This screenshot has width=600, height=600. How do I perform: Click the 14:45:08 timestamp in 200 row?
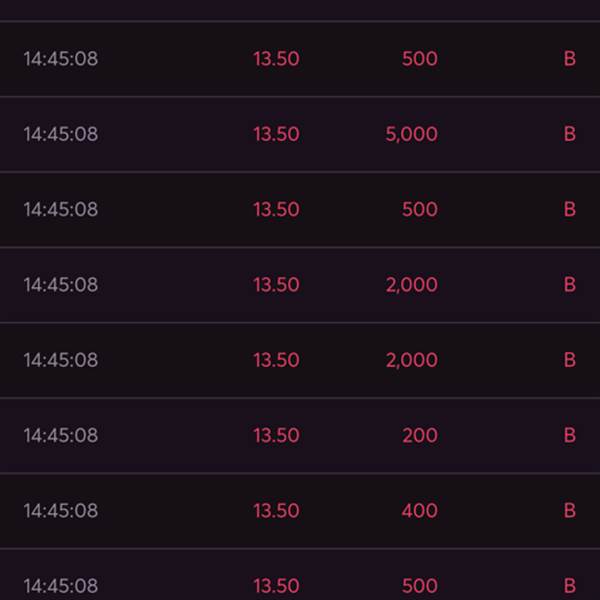[x=61, y=435]
